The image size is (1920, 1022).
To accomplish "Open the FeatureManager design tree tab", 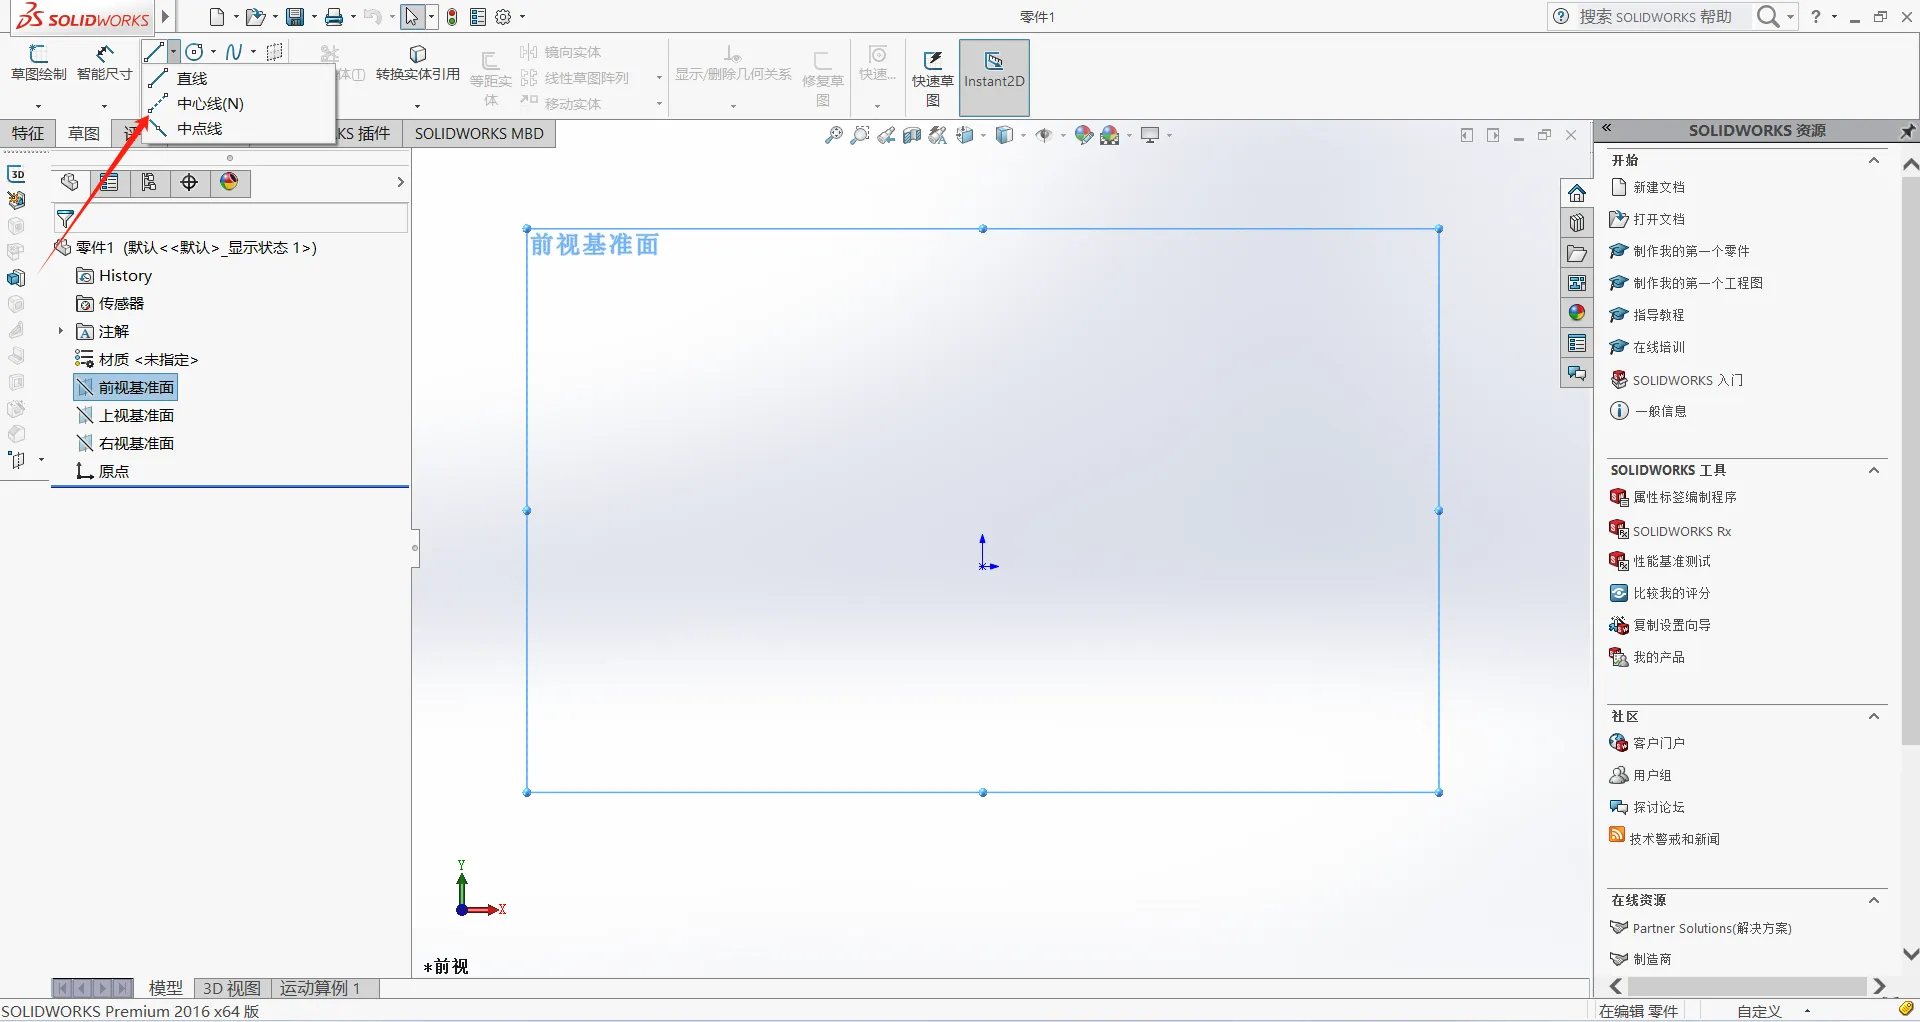I will [x=69, y=182].
